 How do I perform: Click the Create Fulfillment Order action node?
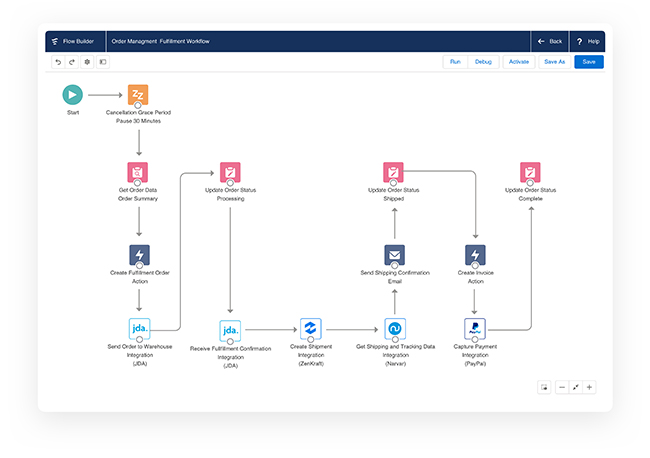tap(139, 255)
